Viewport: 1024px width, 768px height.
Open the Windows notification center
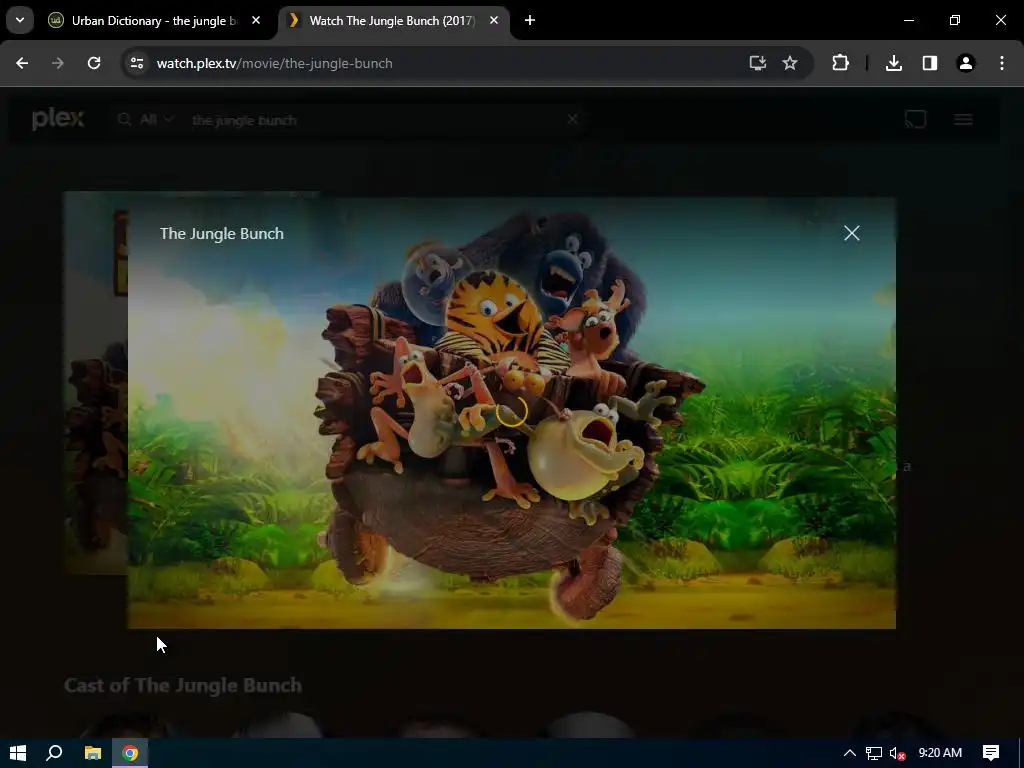click(x=991, y=753)
